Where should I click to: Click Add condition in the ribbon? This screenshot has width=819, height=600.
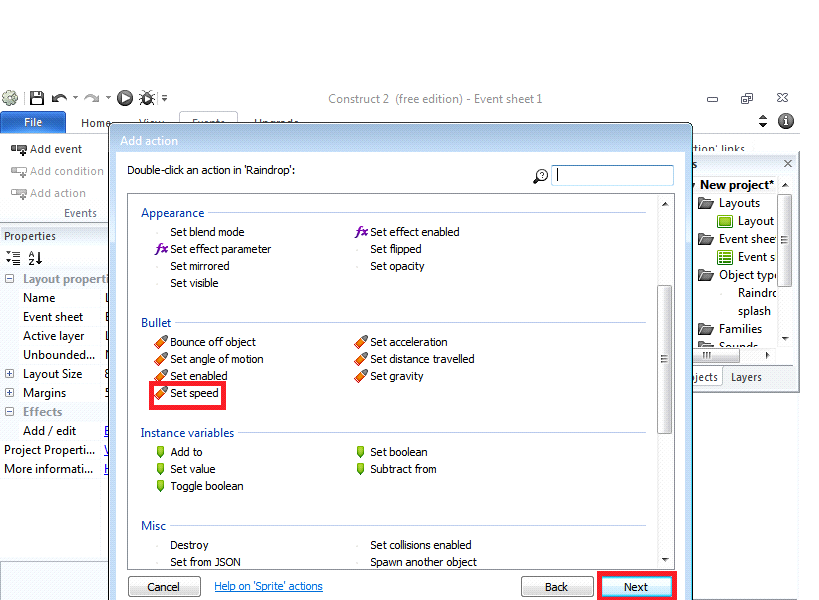click(x=57, y=171)
